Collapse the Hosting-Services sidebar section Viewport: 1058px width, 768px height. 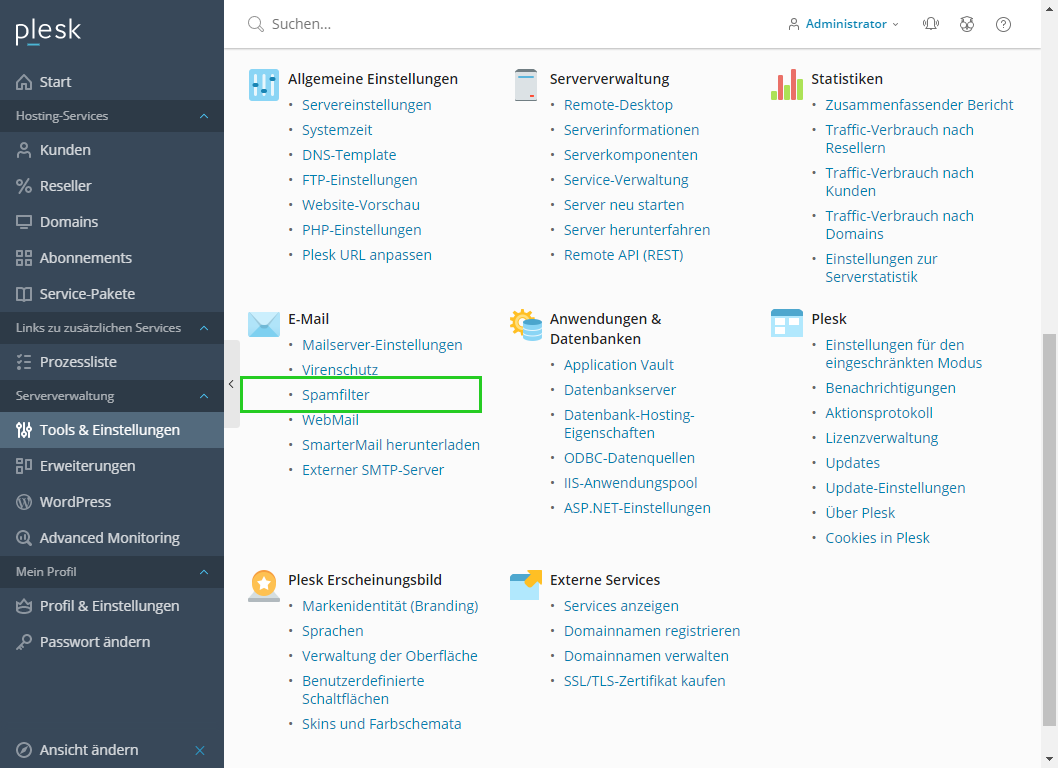pyautogui.click(x=204, y=116)
